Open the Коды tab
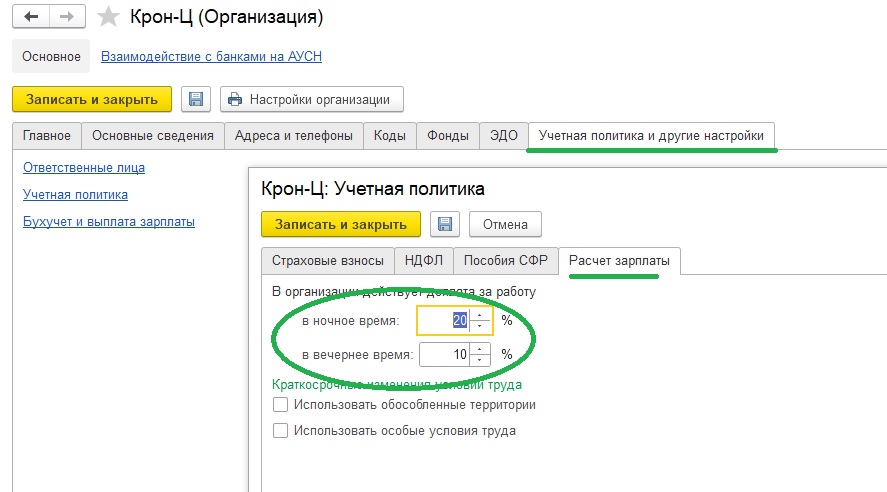887x492 pixels. pos(390,136)
